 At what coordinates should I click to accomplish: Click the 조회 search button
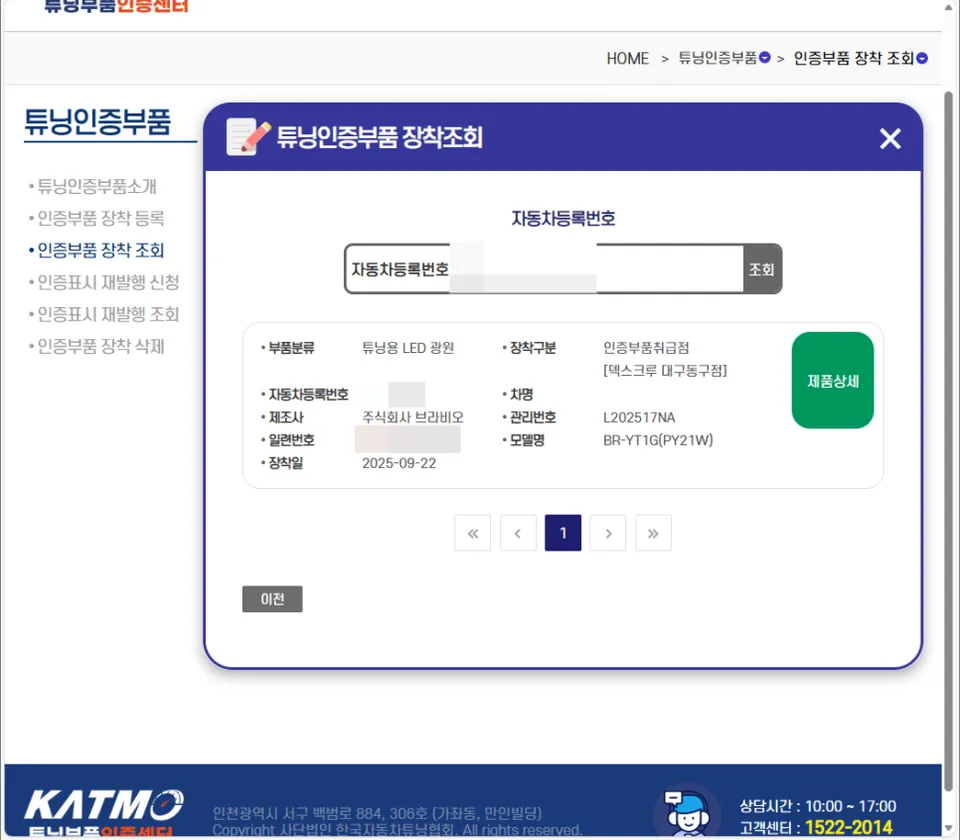[762, 269]
